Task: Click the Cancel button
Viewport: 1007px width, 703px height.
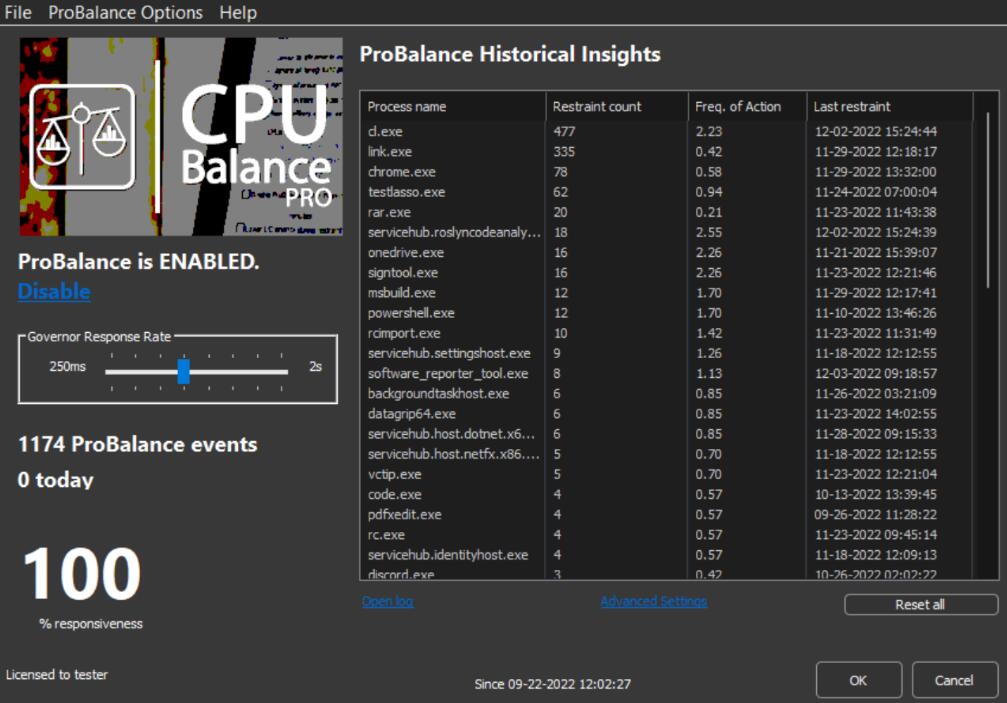Action: pyautogui.click(x=954, y=680)
